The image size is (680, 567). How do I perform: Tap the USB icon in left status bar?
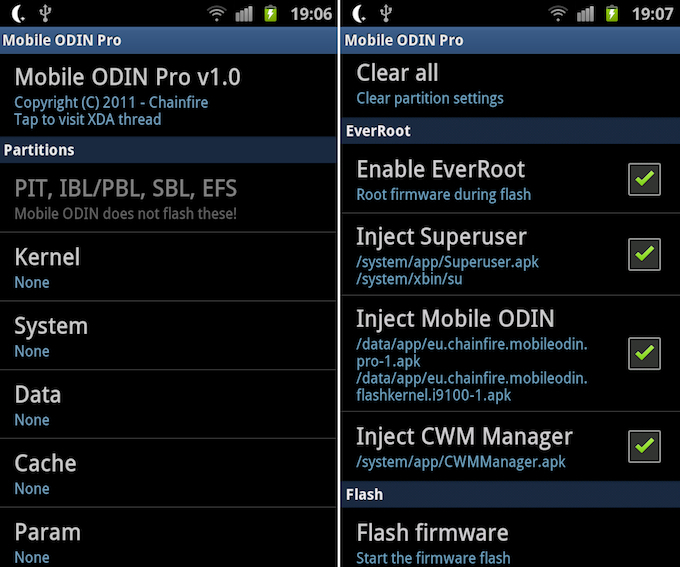(44, 14)
